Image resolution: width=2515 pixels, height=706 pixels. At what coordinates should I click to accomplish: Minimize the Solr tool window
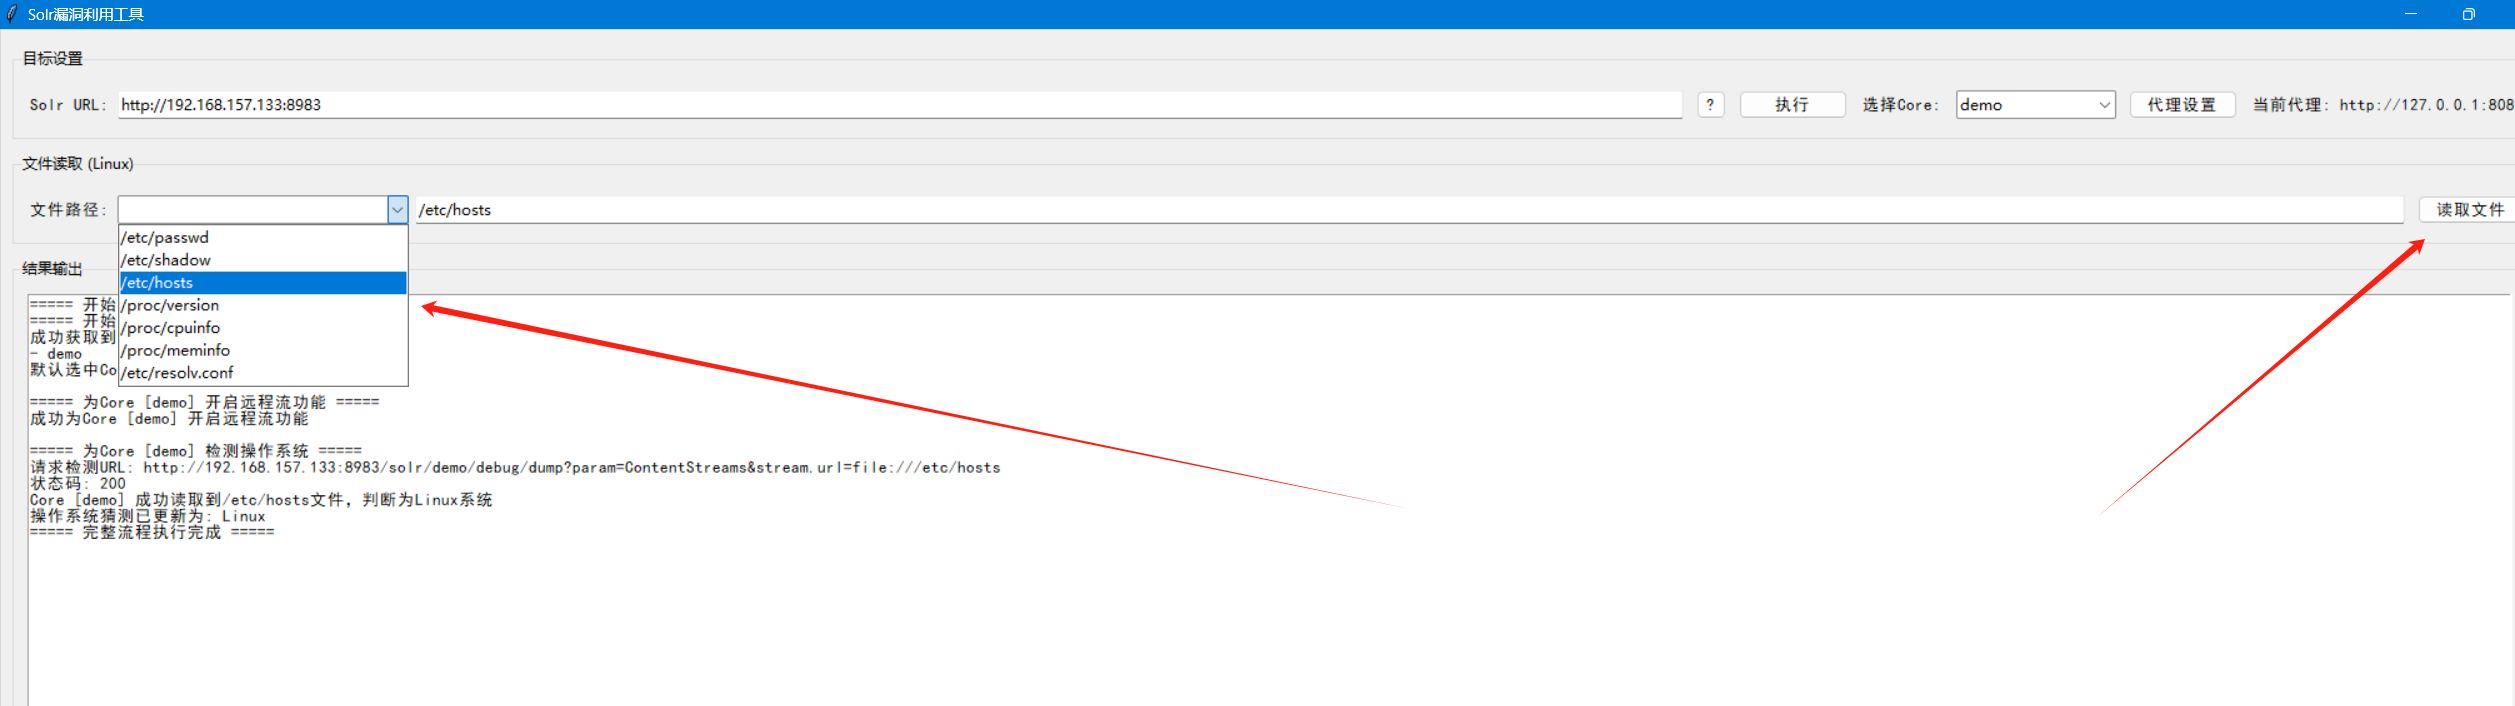(2411, 14)
